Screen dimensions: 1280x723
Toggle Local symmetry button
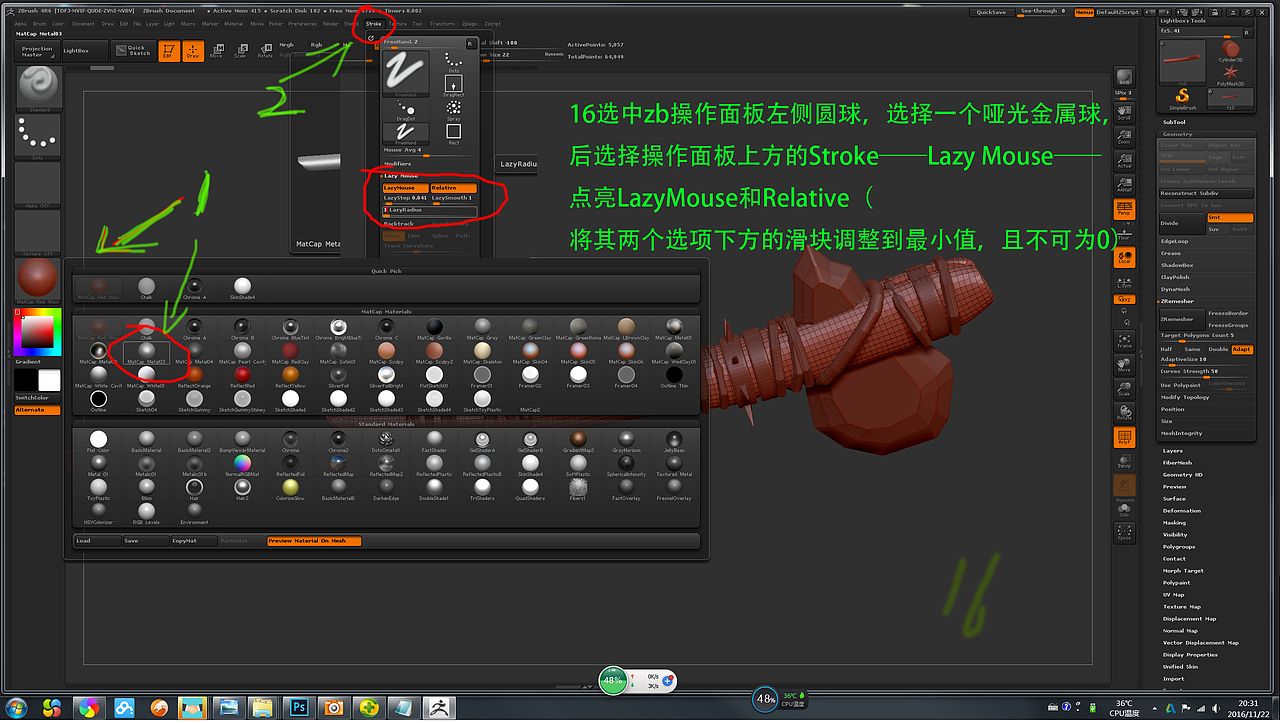1124,259
